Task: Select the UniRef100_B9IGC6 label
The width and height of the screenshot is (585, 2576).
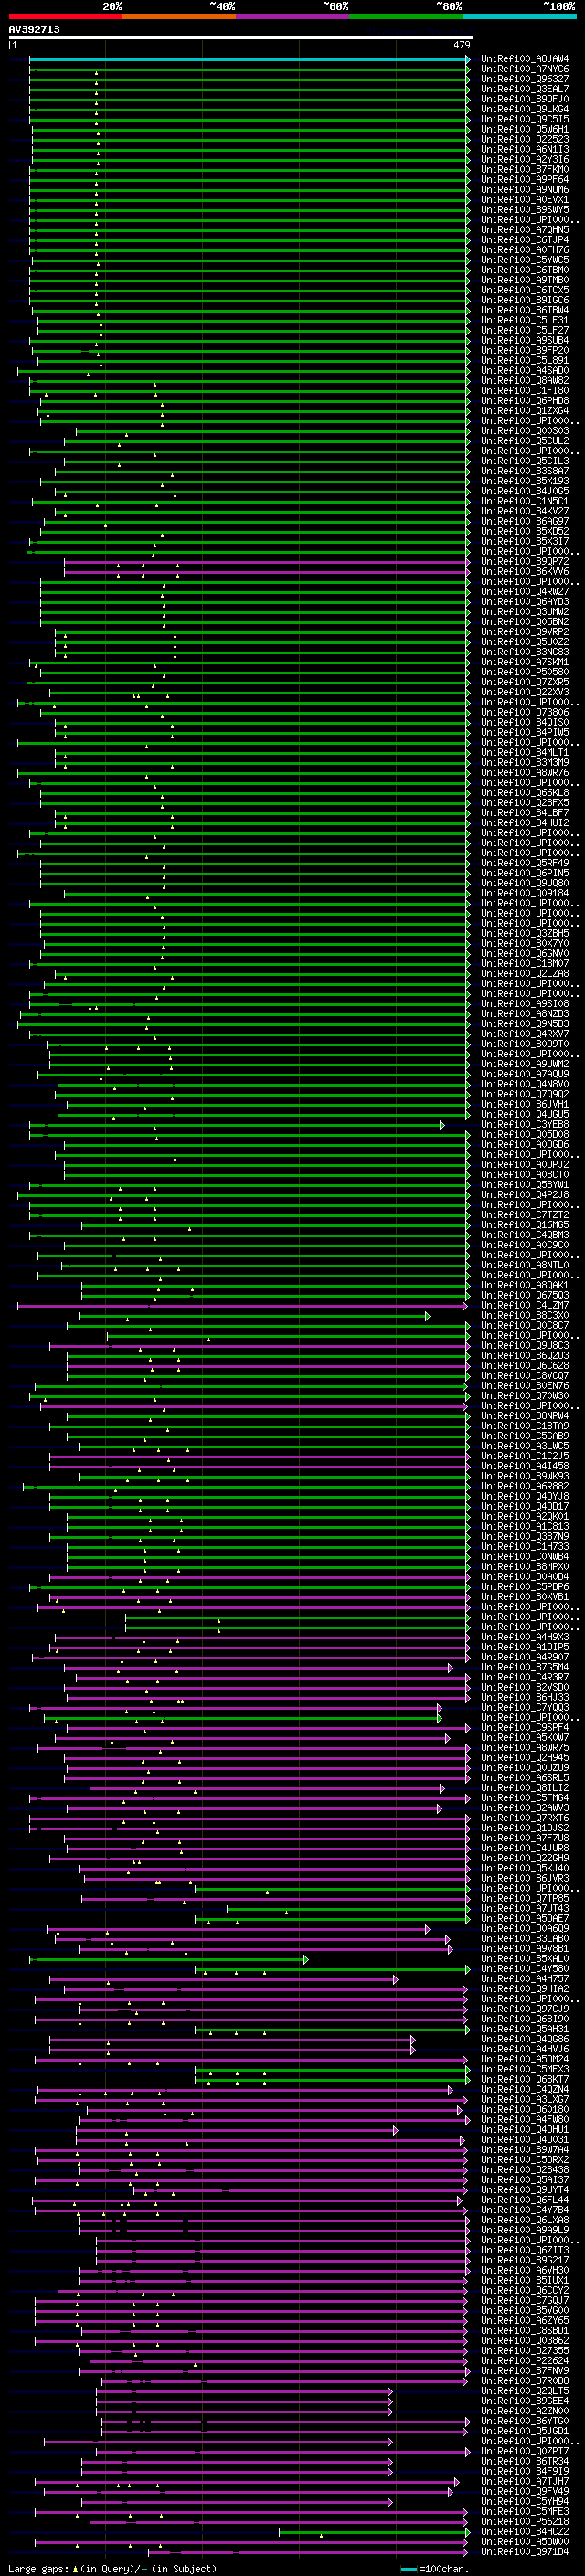Action: pyautogui.click(x=525, y=300)
